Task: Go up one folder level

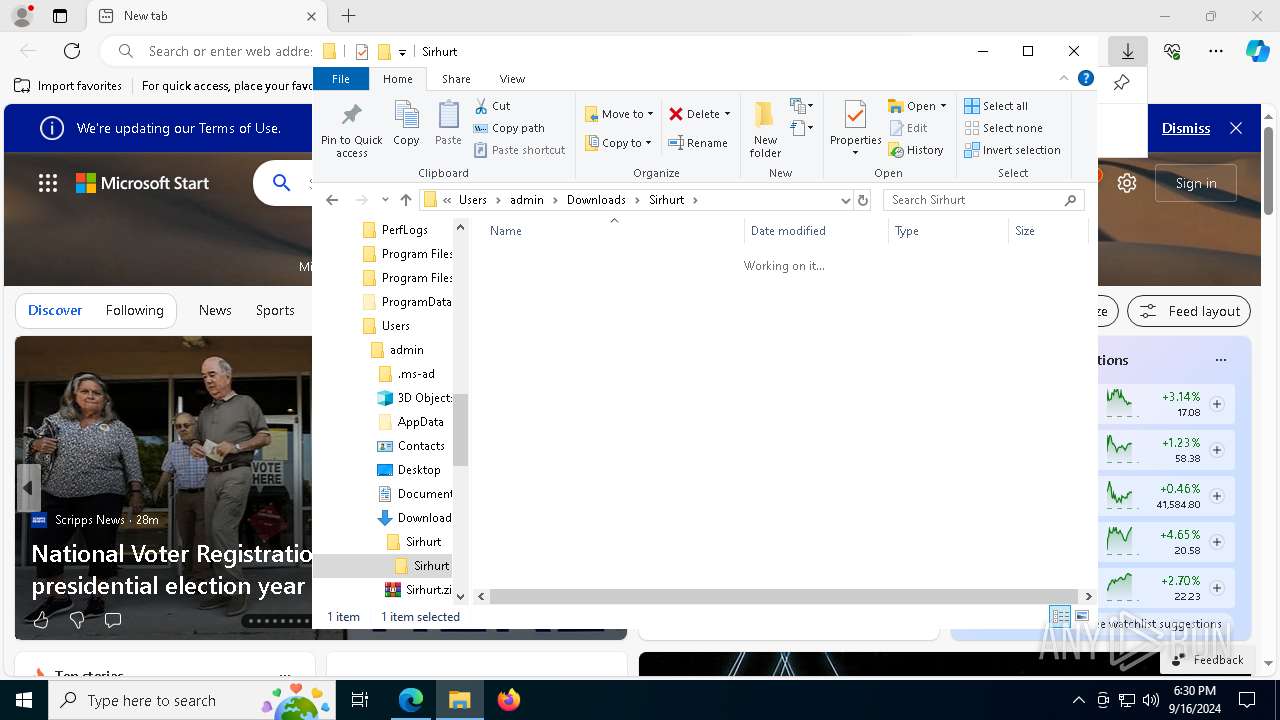Action: click(x=406, y=200)
